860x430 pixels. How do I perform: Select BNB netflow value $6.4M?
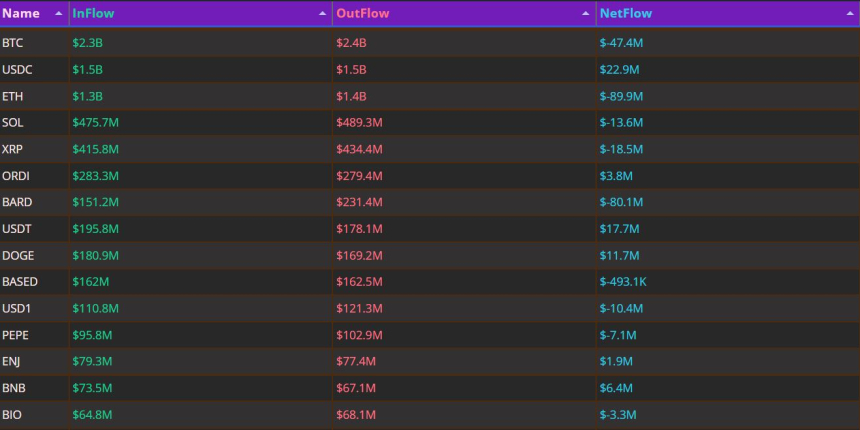coord(616,388)
